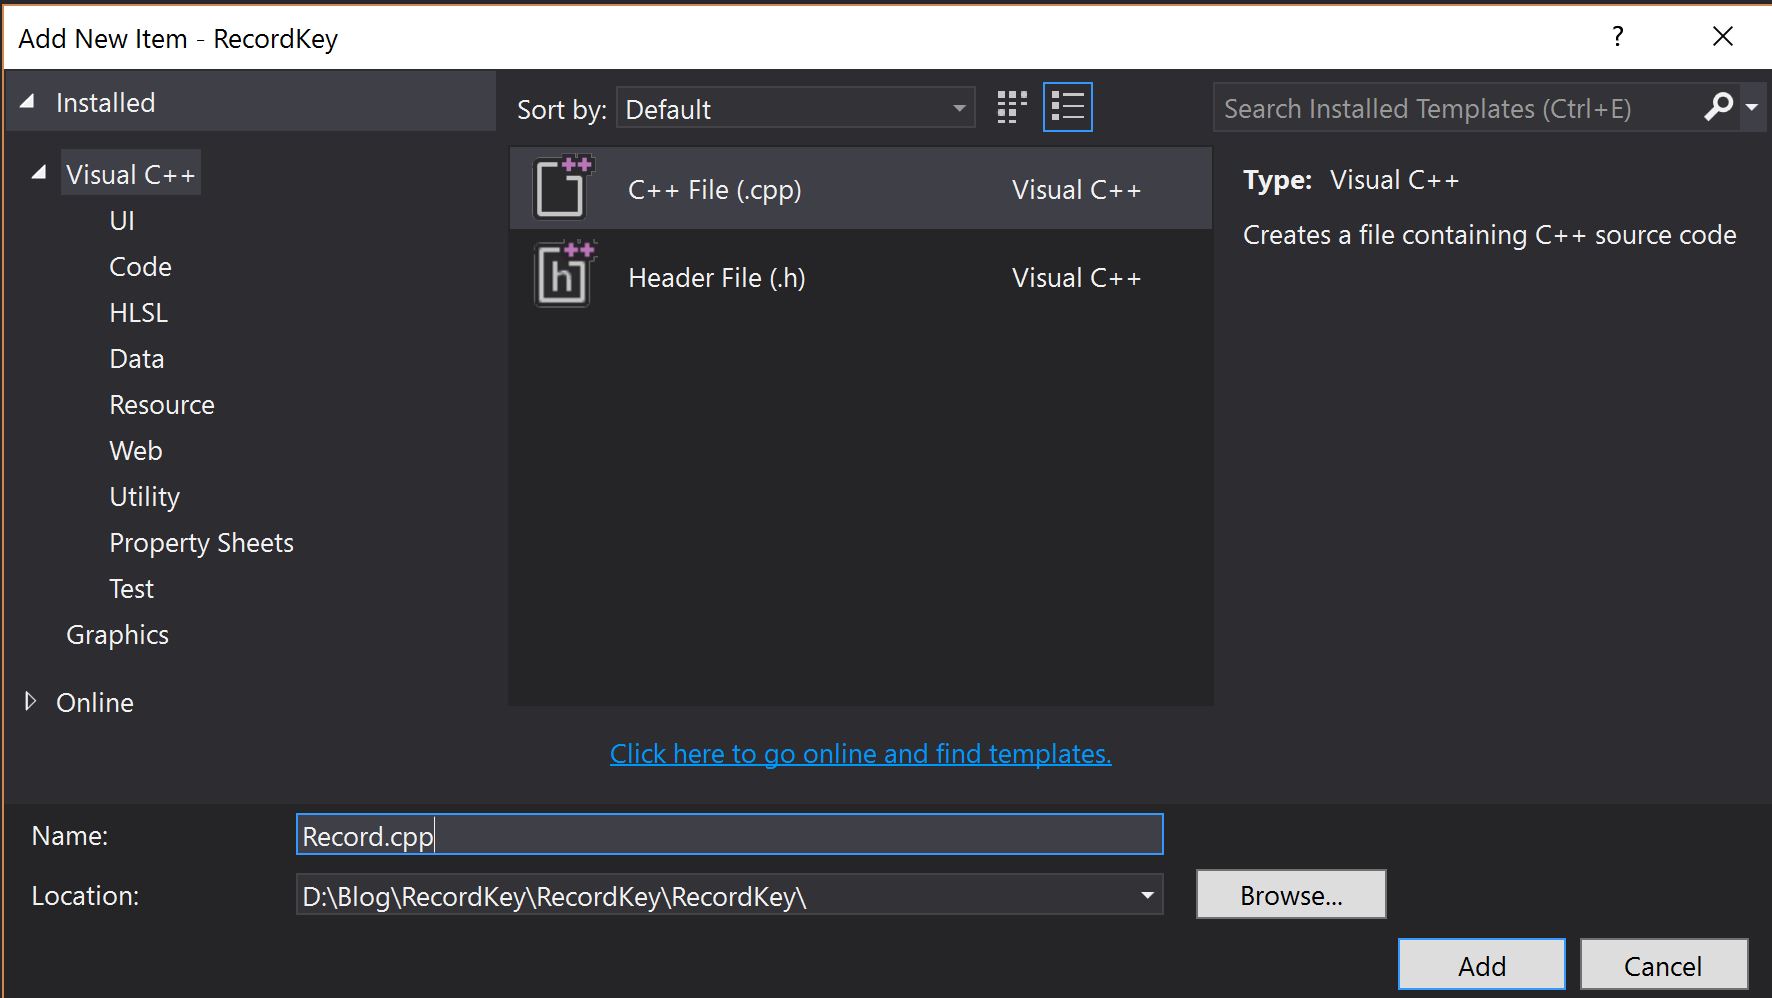Click the Add button
Image resolution: width=1772 pixels, height=998 pixels.
[x=1481, y=964]
